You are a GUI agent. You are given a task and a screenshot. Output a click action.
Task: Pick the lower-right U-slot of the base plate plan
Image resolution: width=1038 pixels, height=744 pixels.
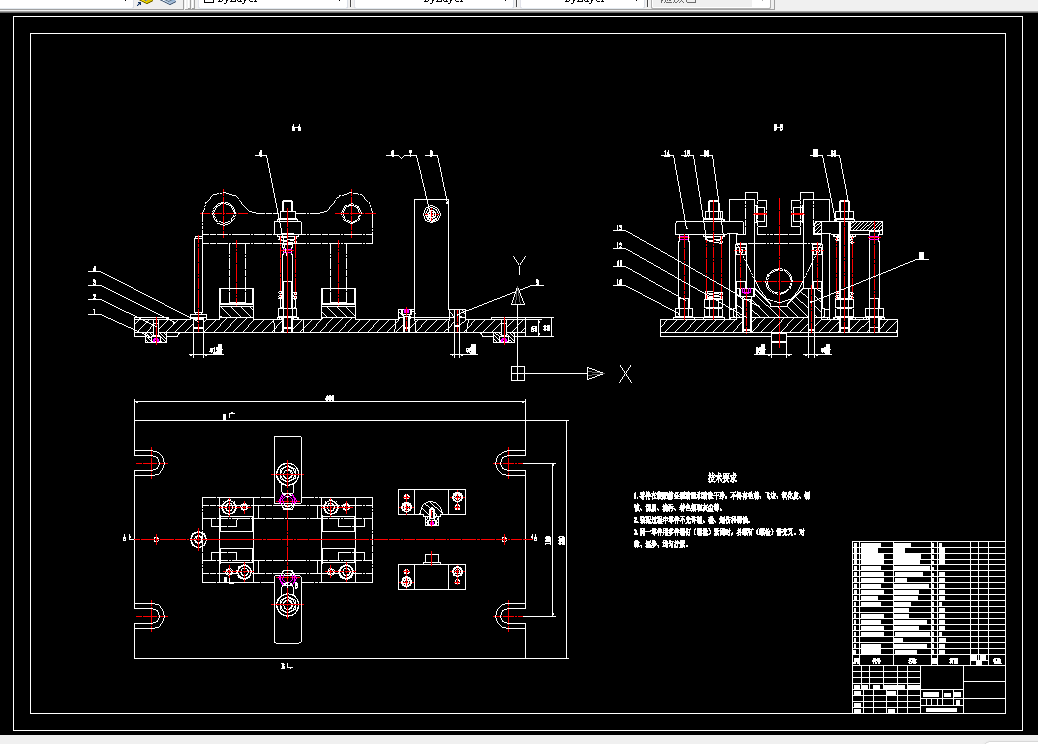[x=510, y=616]
